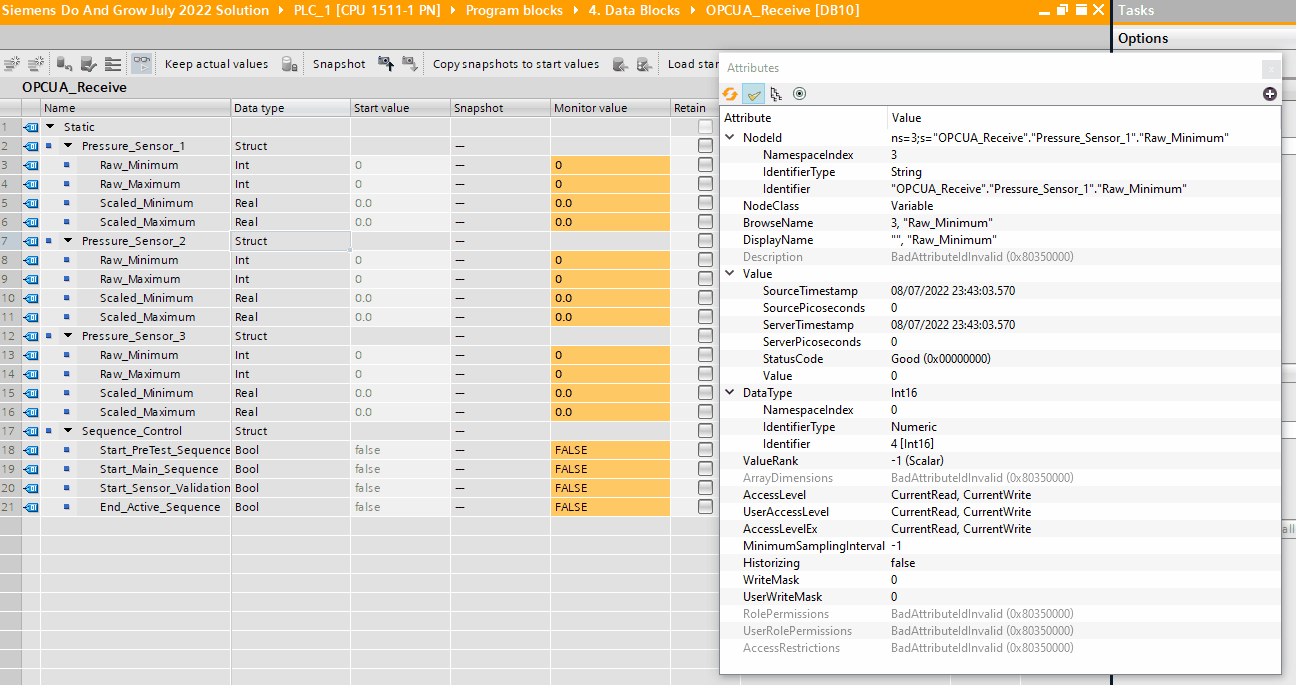Image resolution: width=1296 pixels, height=685 pixels.
Task: Click the plus icon in Attributes panel
Action: point(1270,94)
